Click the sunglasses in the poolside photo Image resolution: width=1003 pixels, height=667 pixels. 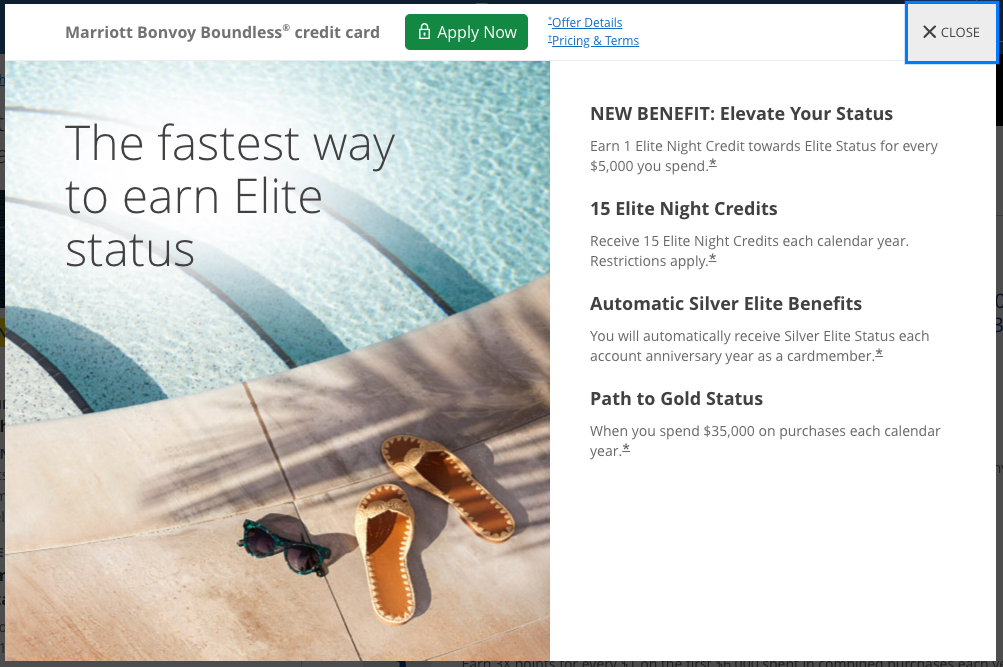coord(284,548)
